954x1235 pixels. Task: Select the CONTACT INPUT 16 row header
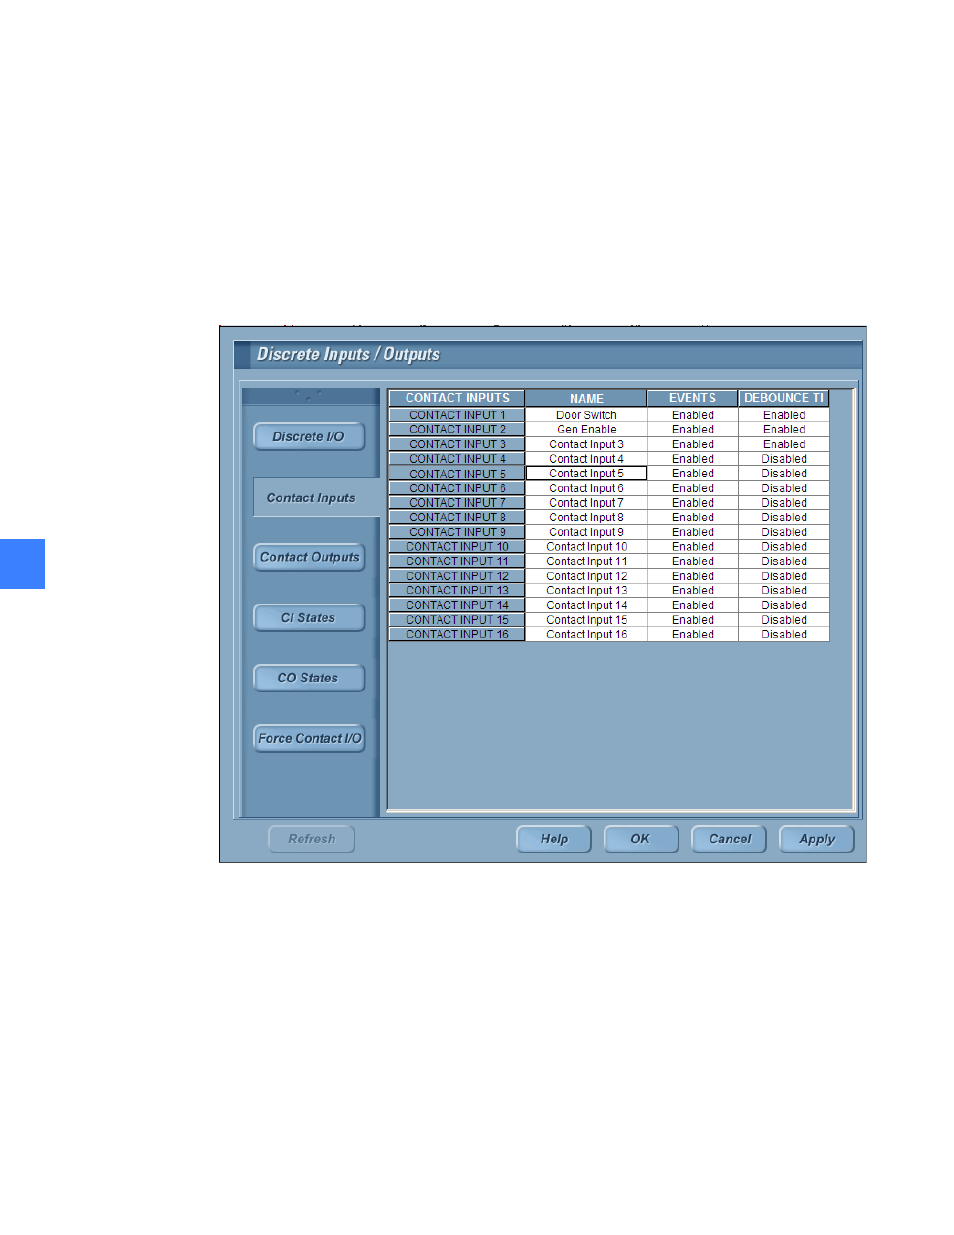[x=457, y=635]
